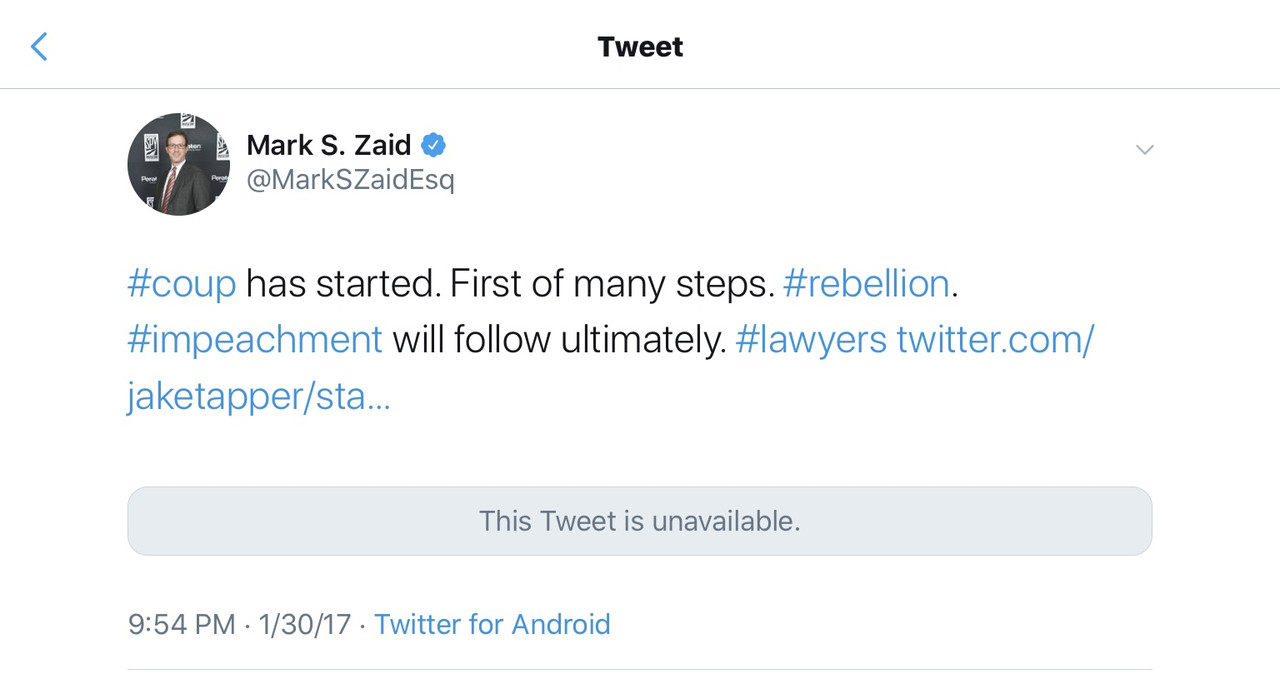Open the #rebellion hashtag
This screenshot has width=1280, height=678.
coord(866,284)
